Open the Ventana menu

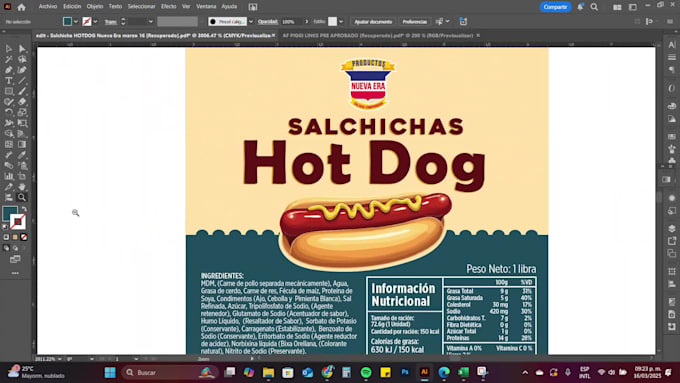[206, 7]
